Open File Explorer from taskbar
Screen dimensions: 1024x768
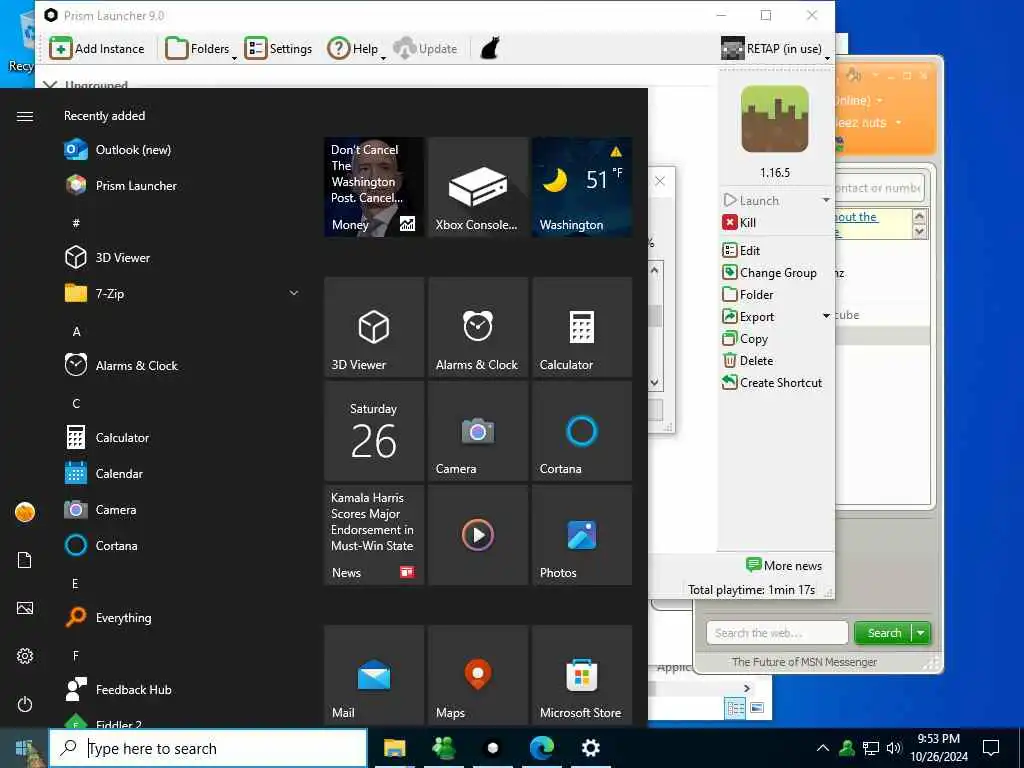pos(394,748)
